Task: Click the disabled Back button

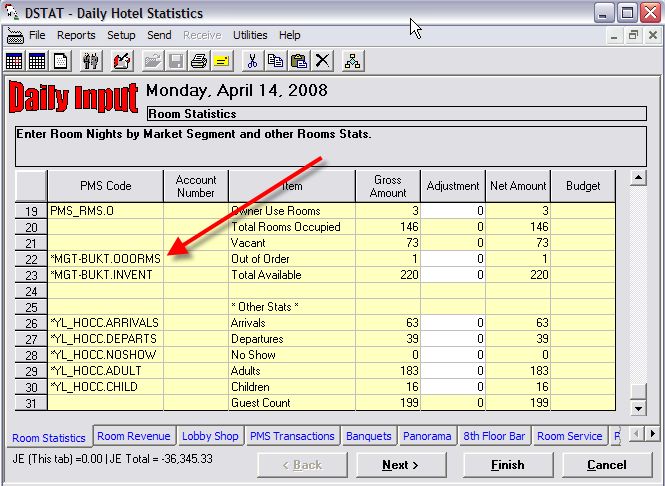Action: [x=302, y=465]
